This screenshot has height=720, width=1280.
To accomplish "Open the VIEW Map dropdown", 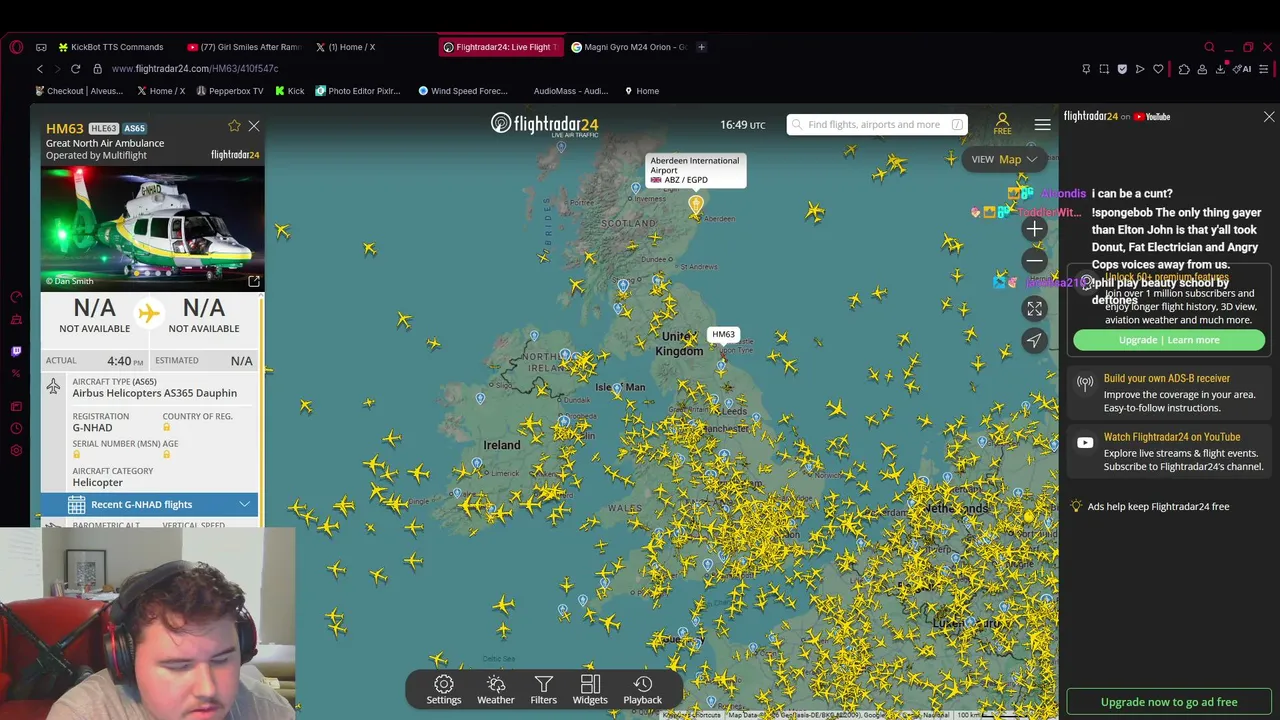I will click(x=1004, y=159).
